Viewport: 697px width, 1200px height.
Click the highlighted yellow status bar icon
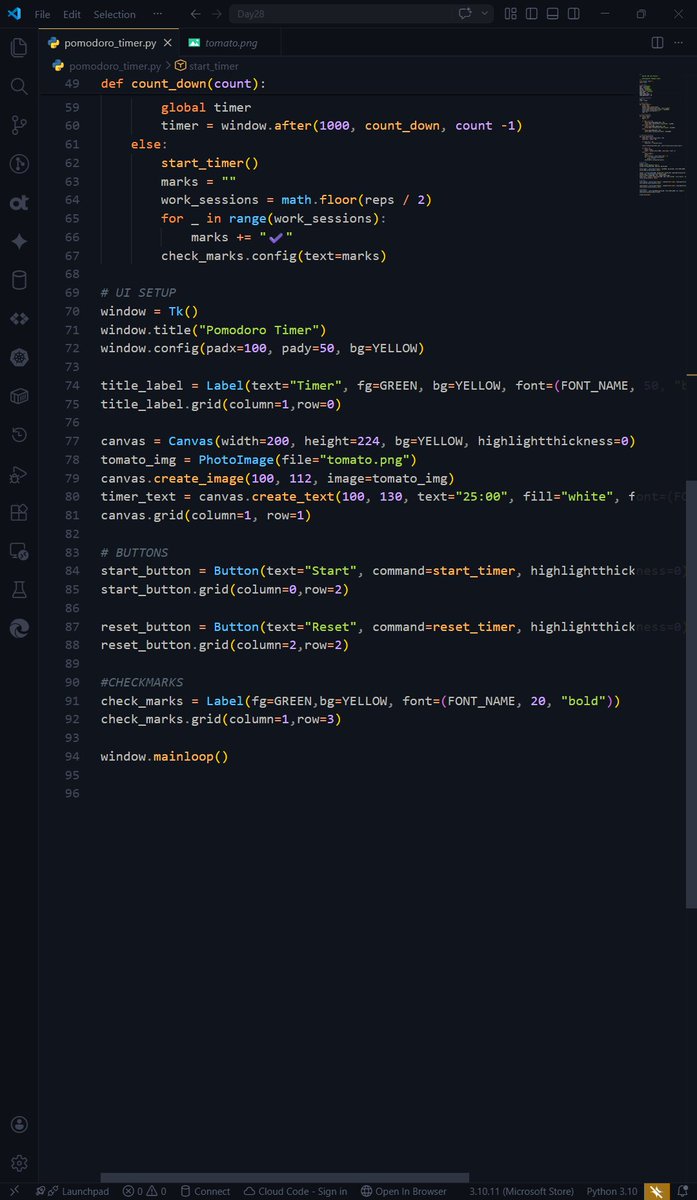657,1191
